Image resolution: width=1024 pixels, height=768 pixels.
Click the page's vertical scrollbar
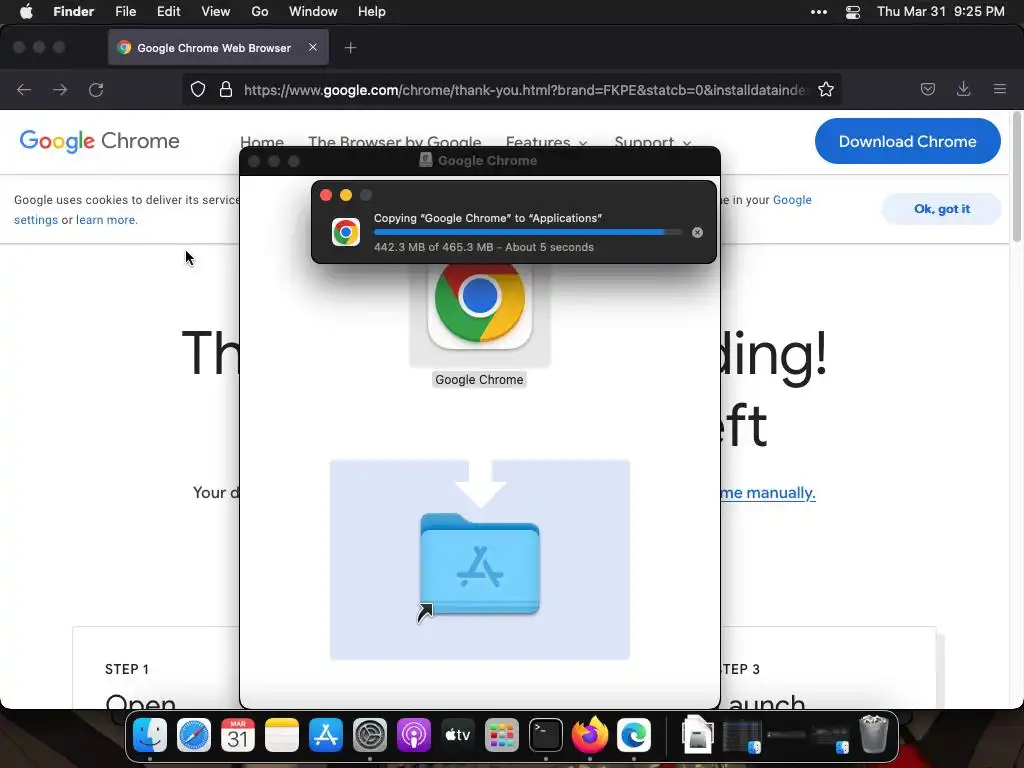pyautogui.click(x=1017, y=177)
